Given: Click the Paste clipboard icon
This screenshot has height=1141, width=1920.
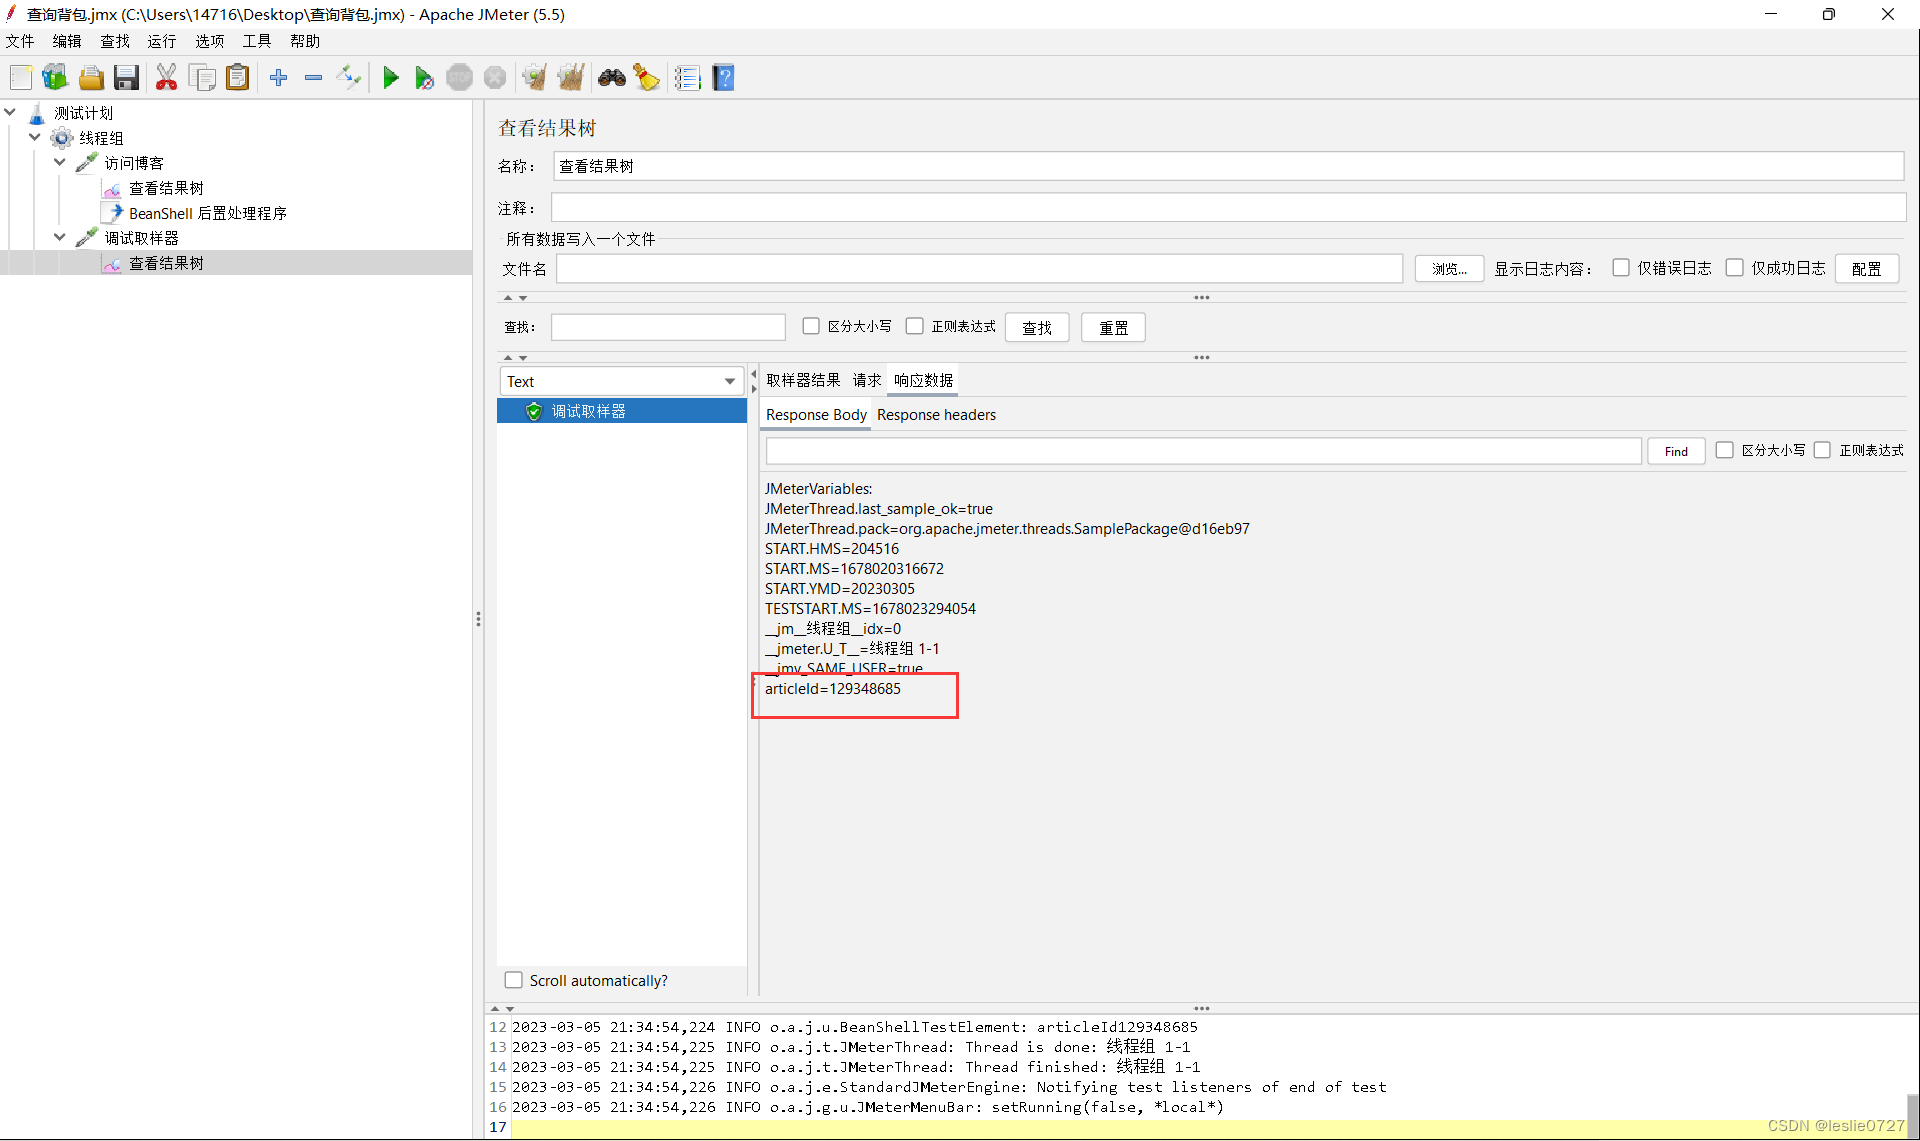Looking at the screenshot, I should (x=238, y=78).
